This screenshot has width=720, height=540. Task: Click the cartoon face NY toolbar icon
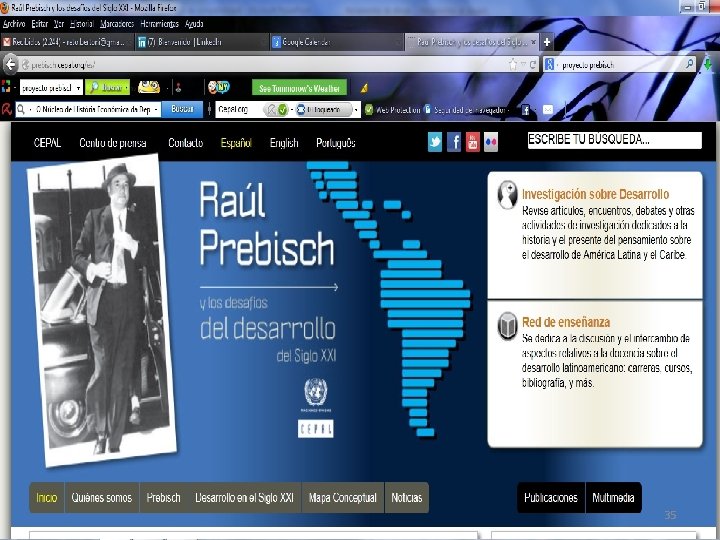(218, 87)
